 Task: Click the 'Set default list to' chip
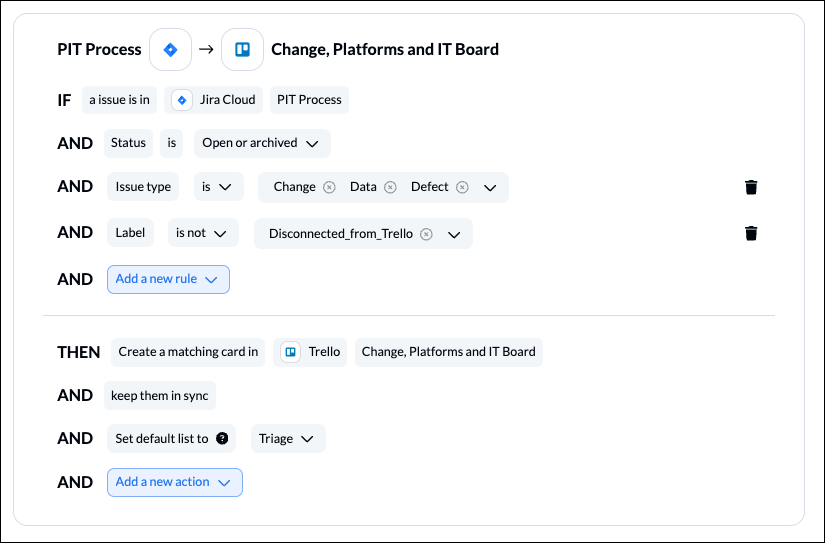[x=172, y=439]
